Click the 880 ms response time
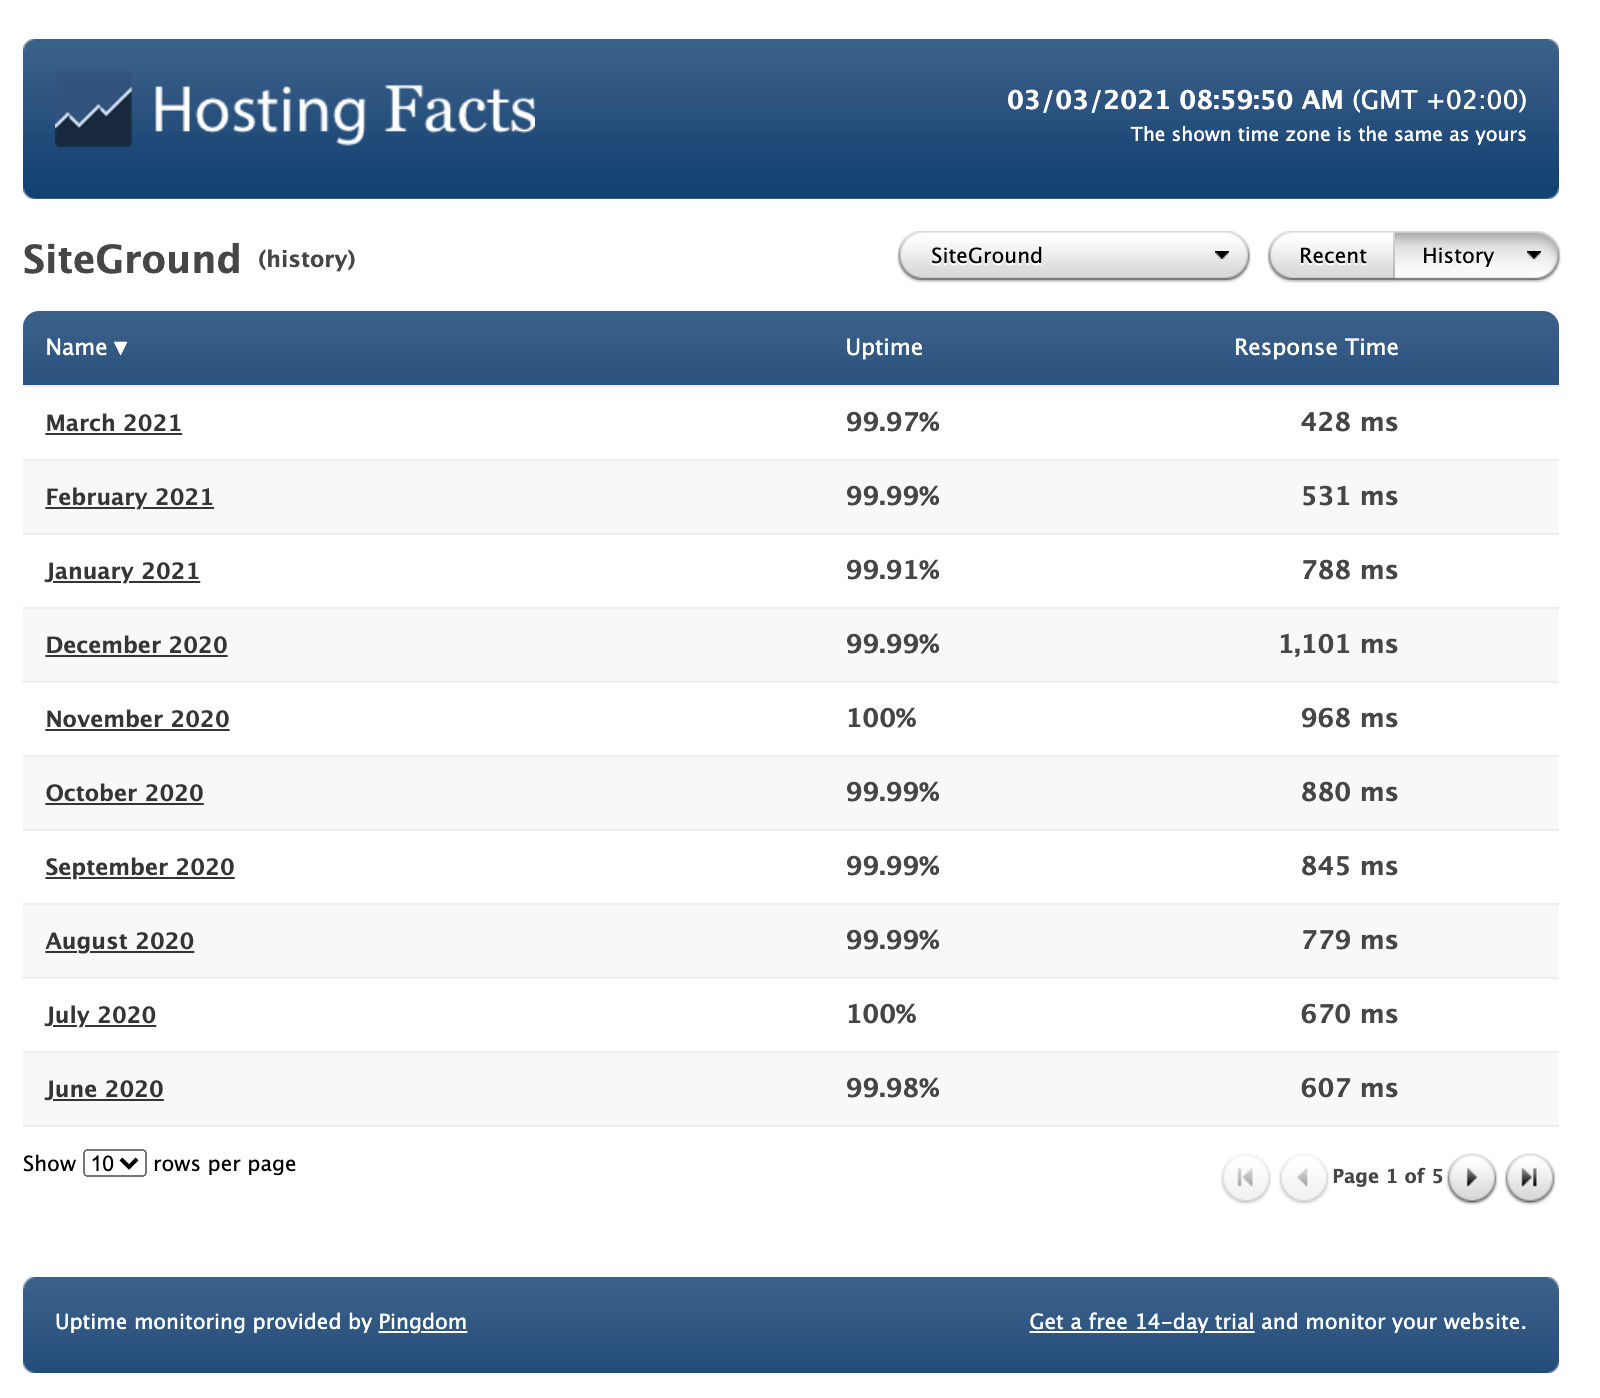 [1349, 792]
